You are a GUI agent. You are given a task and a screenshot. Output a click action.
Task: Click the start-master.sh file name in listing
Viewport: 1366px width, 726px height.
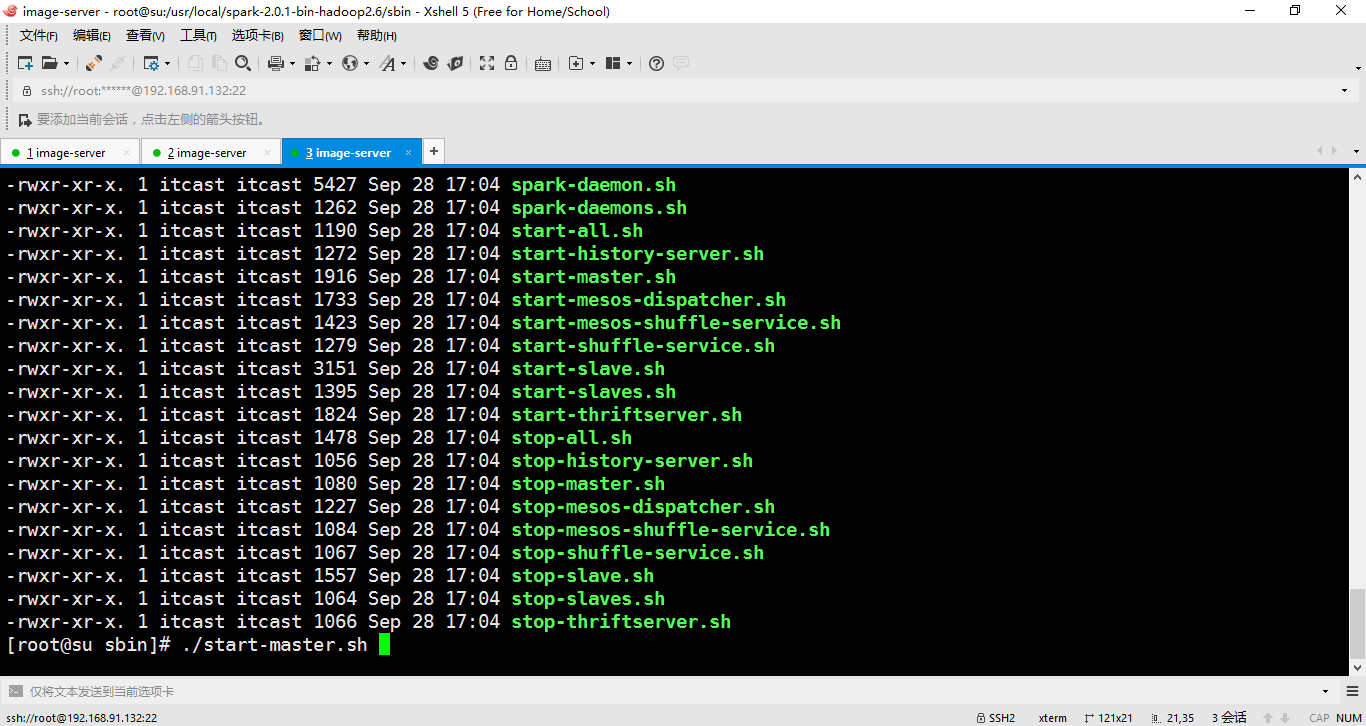594,277
